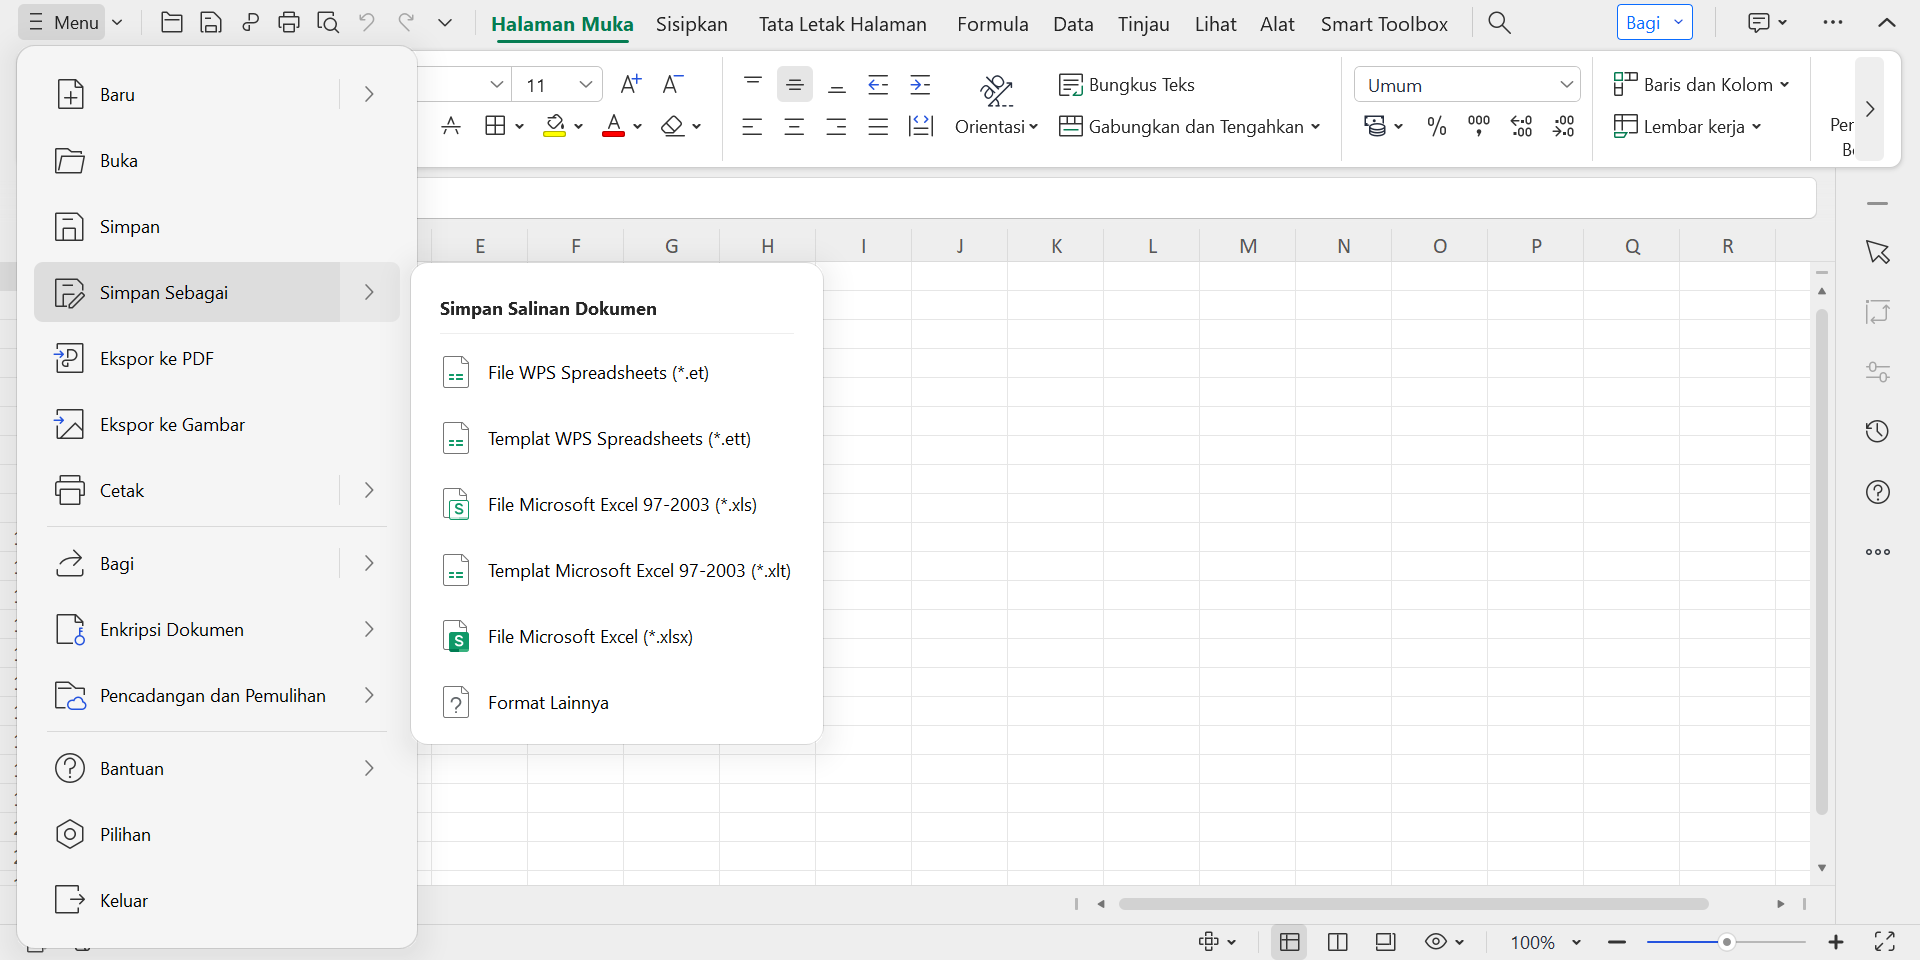Select File WPS Spreadsheets (*.et)

pos(617,373)
